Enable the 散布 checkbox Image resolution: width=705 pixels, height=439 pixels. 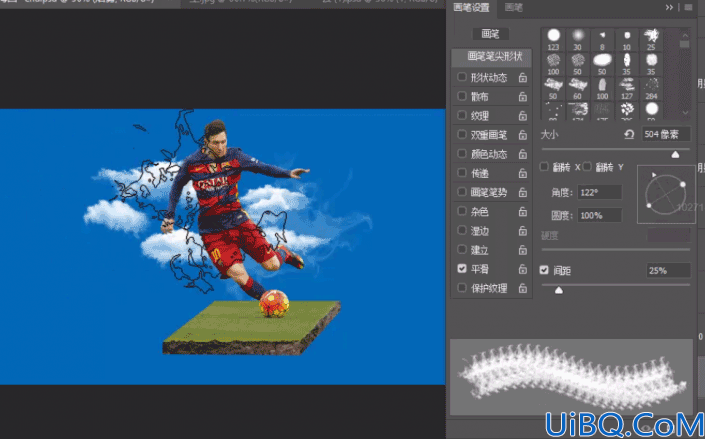(462, 96)
